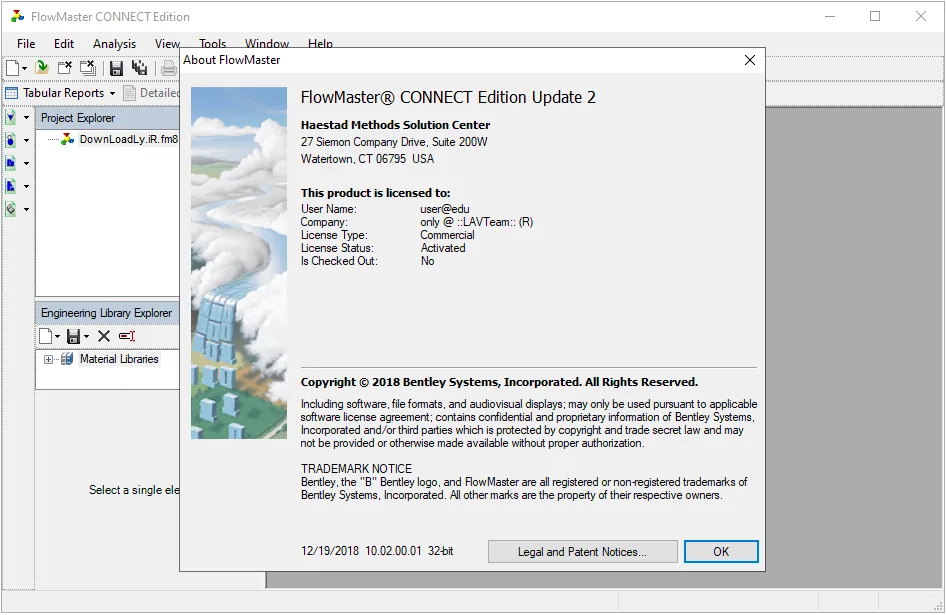The height and width of the screenshot is (615, 946).
Task: Select the circular pipe worksheet icon
Action: [11, 140]
